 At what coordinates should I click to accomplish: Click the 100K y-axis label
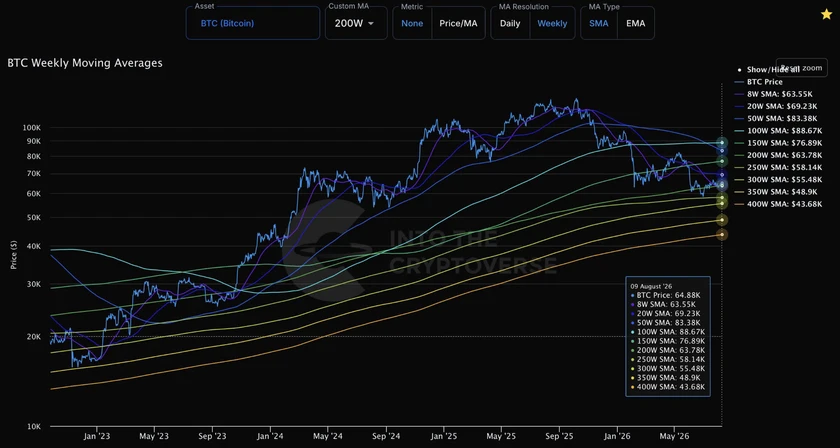click(x=32, y=128)
